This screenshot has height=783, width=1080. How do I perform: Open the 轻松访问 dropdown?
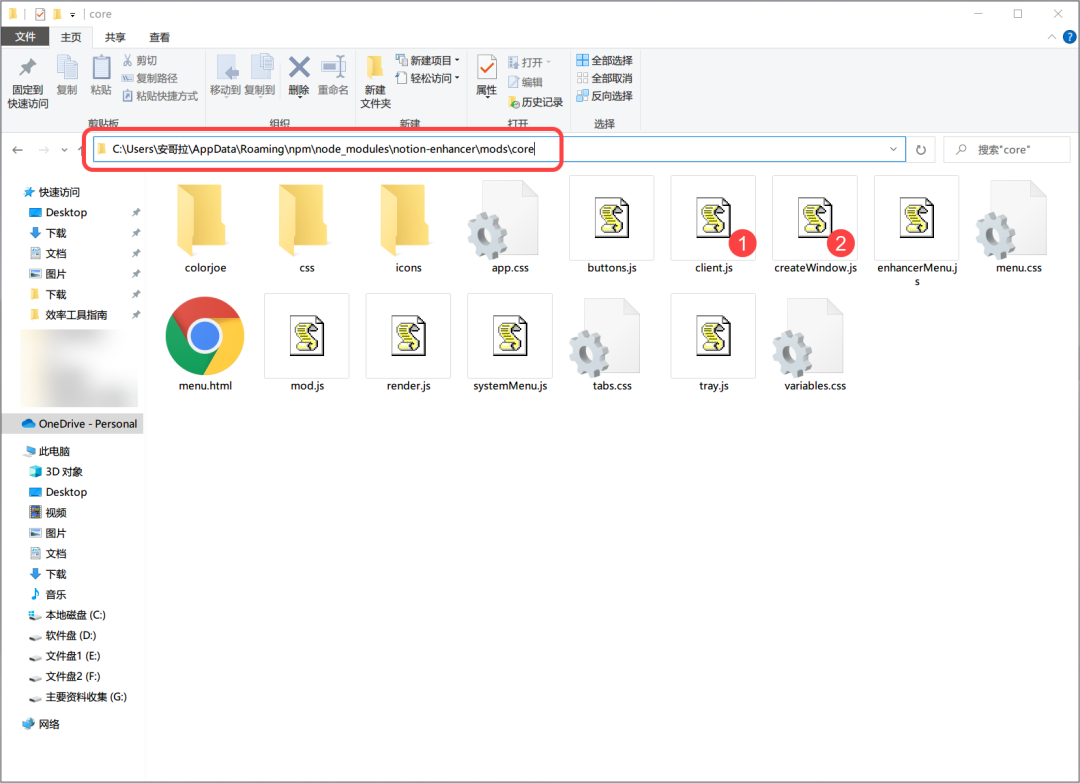pos(428,78)
